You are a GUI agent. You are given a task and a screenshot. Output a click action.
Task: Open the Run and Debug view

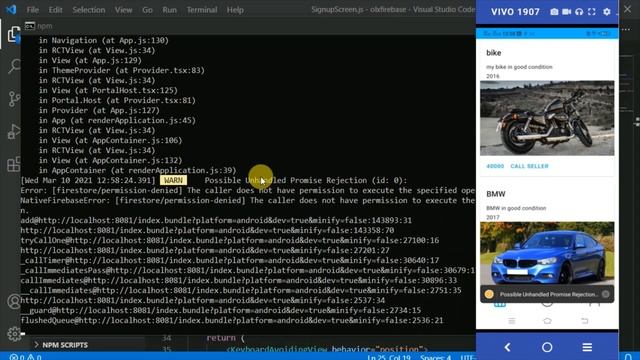tap(13, 131)
